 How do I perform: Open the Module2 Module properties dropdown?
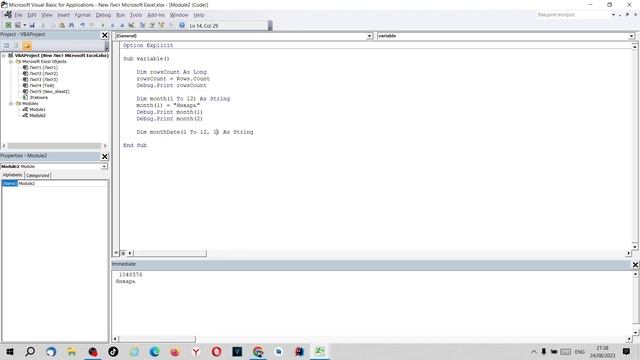point(104,167)
